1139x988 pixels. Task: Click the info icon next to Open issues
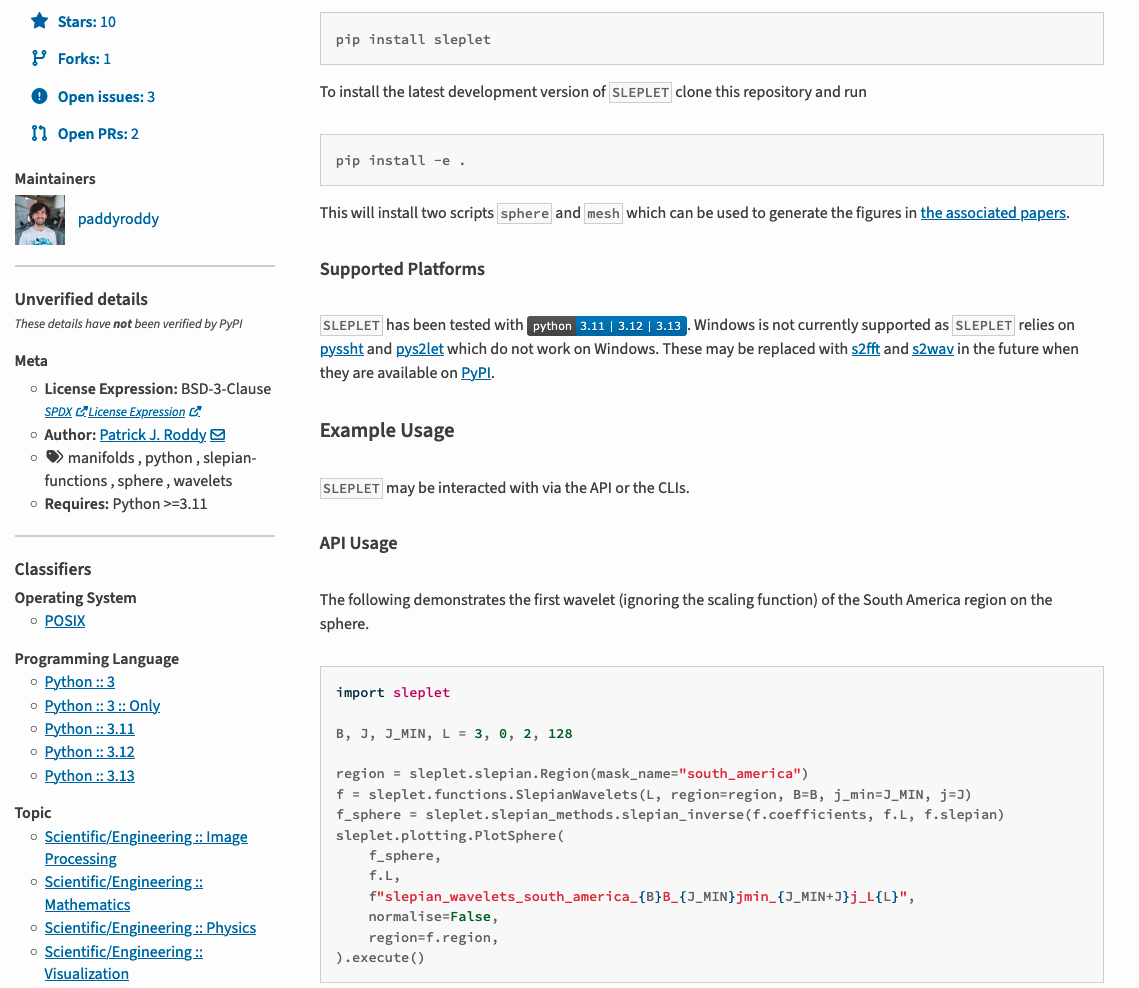point(40,96)
